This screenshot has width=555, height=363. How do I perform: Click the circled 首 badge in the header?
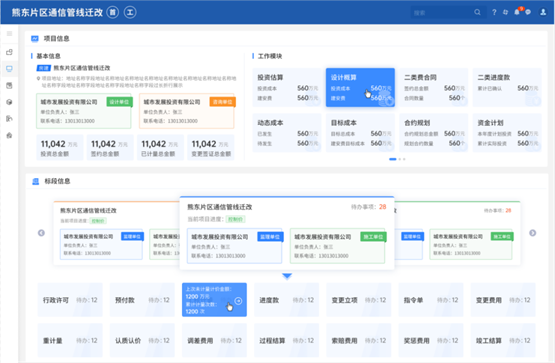[113, 12]
